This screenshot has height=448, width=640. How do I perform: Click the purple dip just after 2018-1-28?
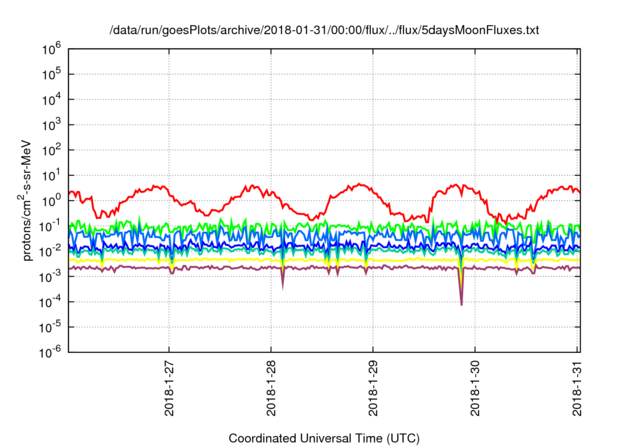tap(282, 279)
